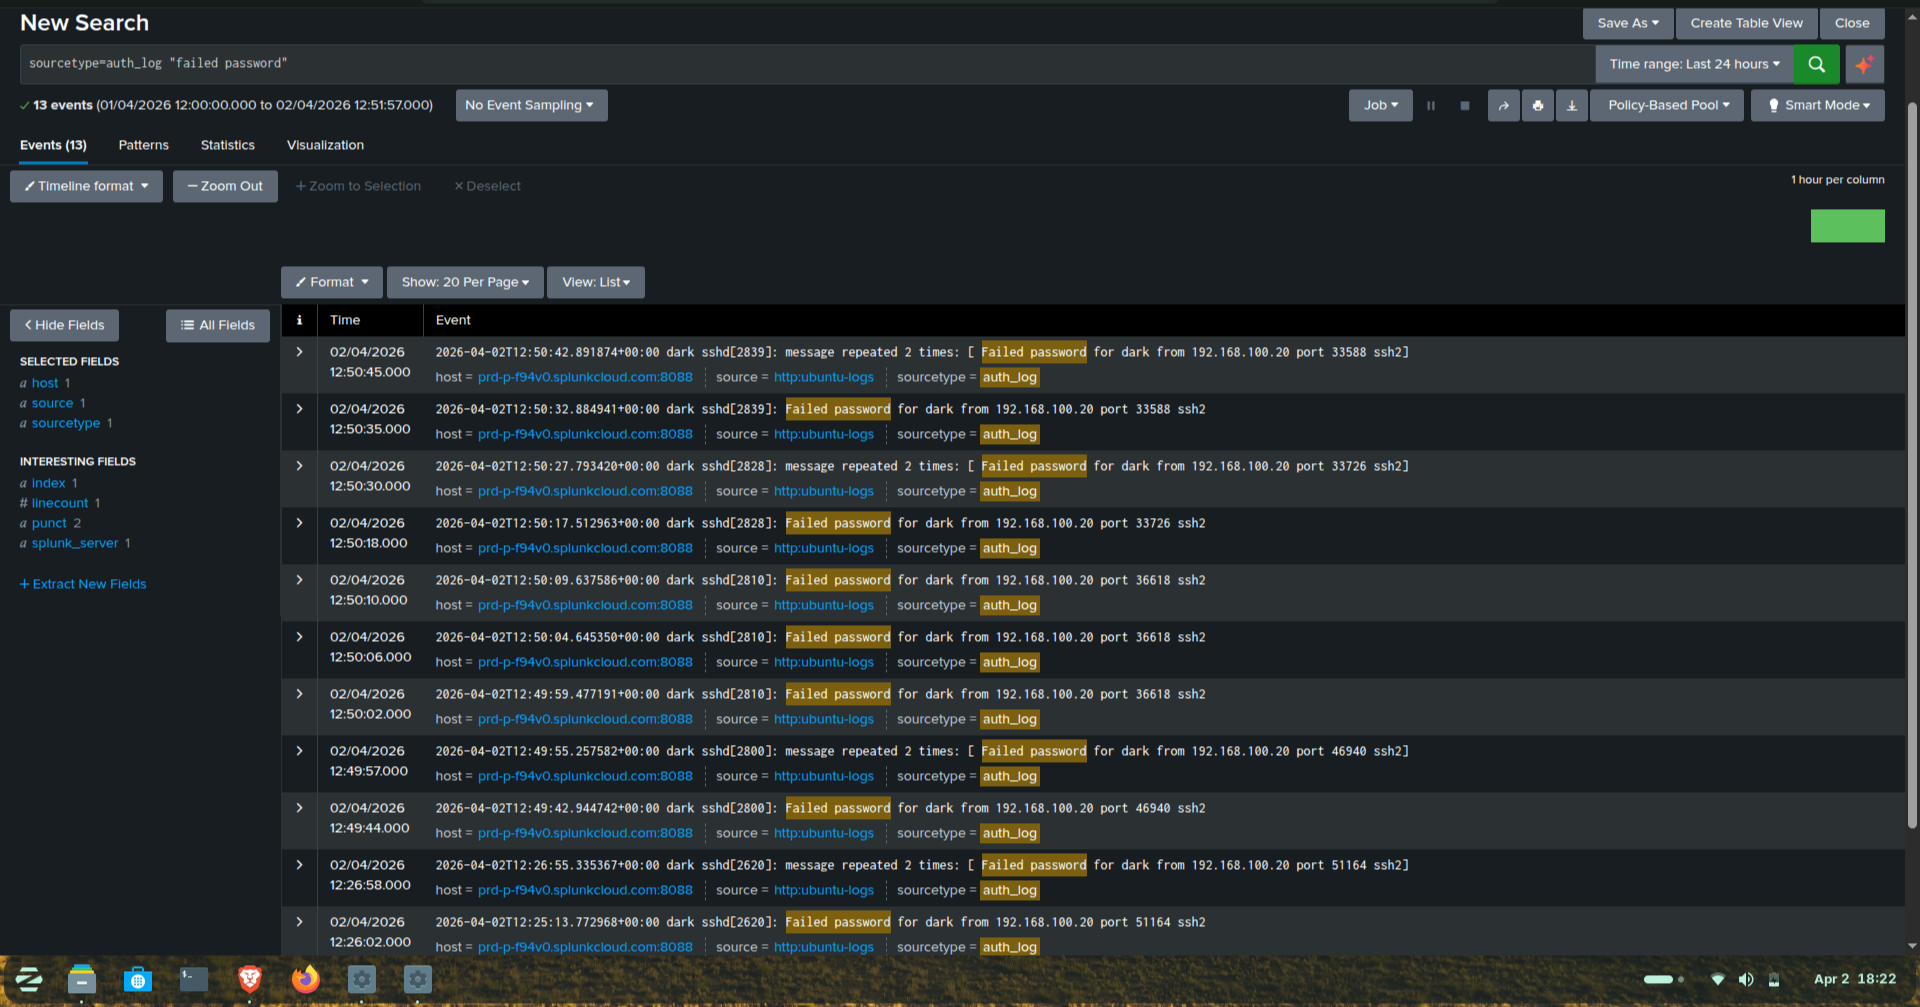Image resolution: width=1920 pixels, height=1007 pixels.
Task: Expand the event at 12:26:58.000
Action: coord(299,865)
